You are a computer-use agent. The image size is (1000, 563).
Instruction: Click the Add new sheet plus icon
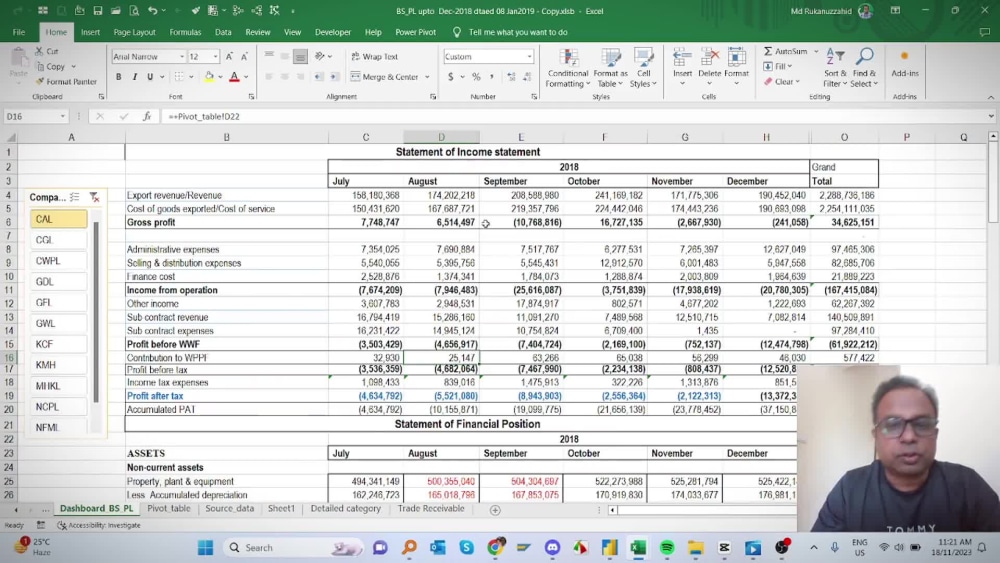495,510
